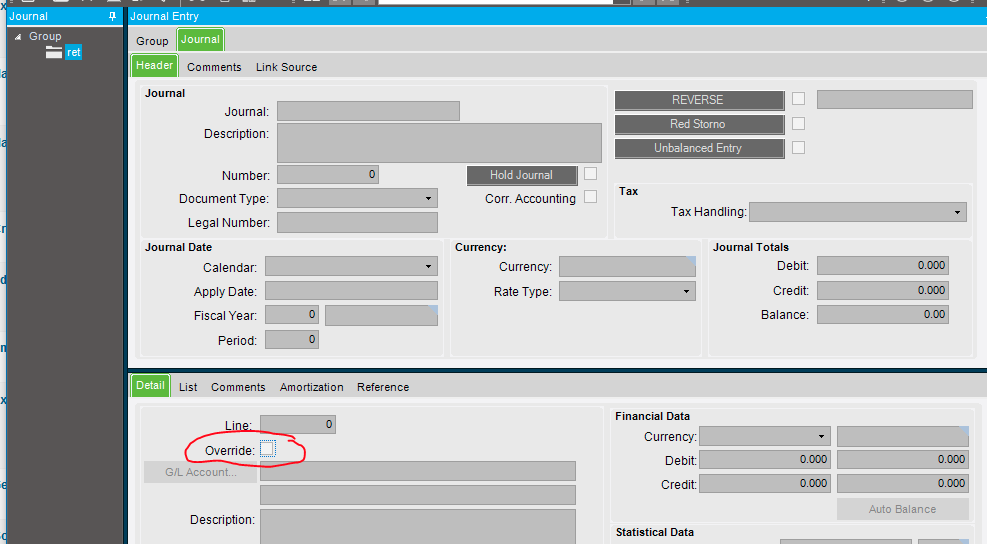Open the Reference tab
Screen dimensions: 987x544
tap(383, 387)
